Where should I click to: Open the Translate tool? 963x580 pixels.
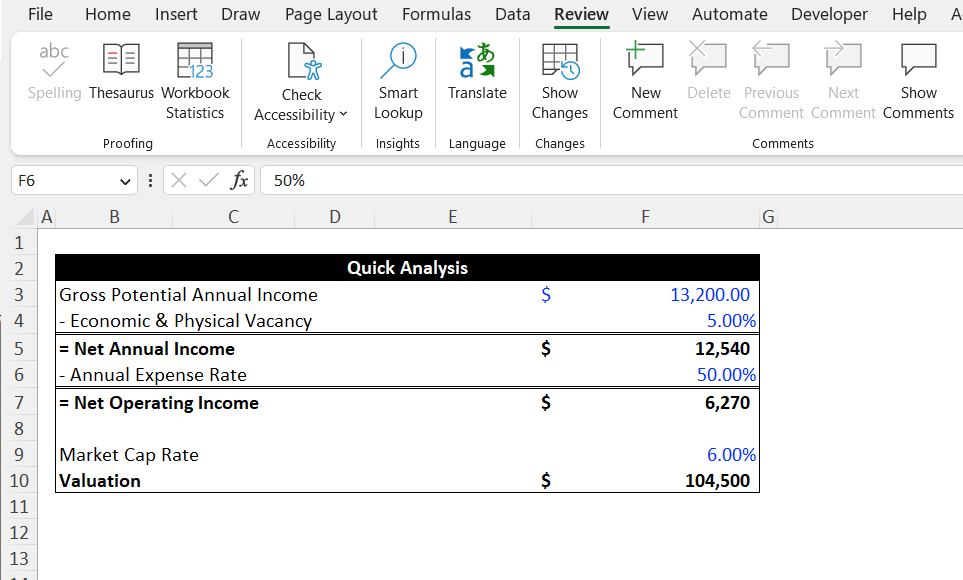(x=477, y=71)
